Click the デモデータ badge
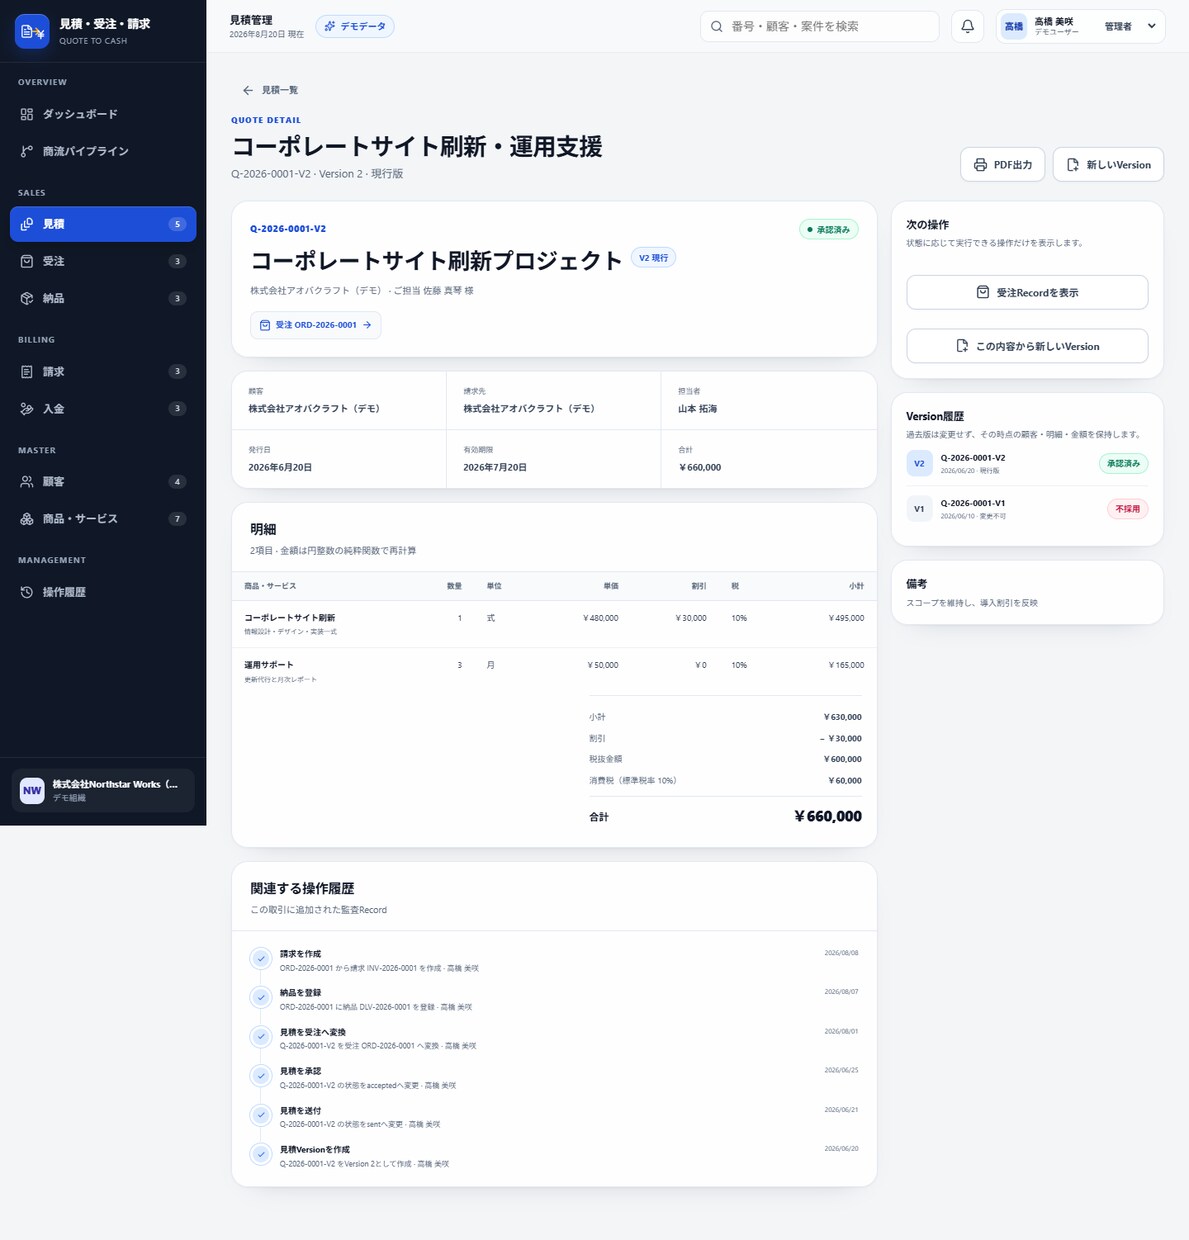Viewport: 1189px width, 1240px height. pyautogui.click(x=355, y=26)
